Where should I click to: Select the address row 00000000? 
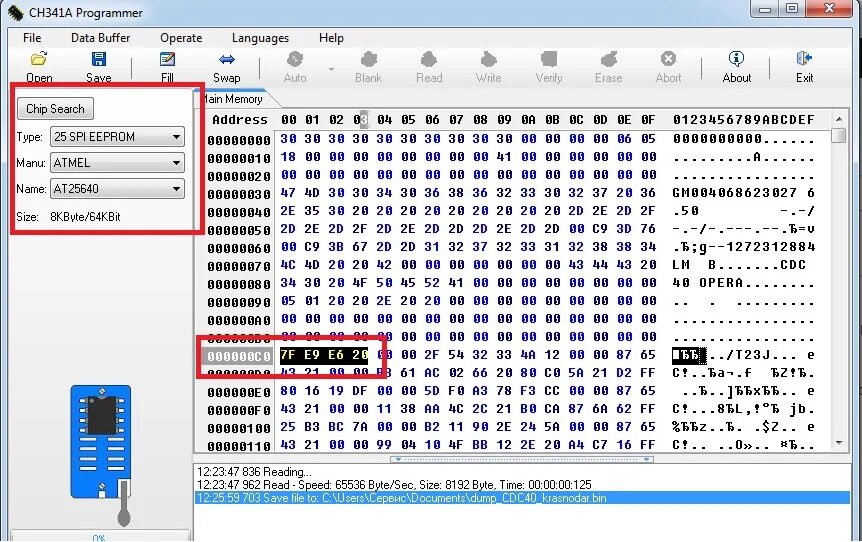pyautogui.click(x=239, y=140)
